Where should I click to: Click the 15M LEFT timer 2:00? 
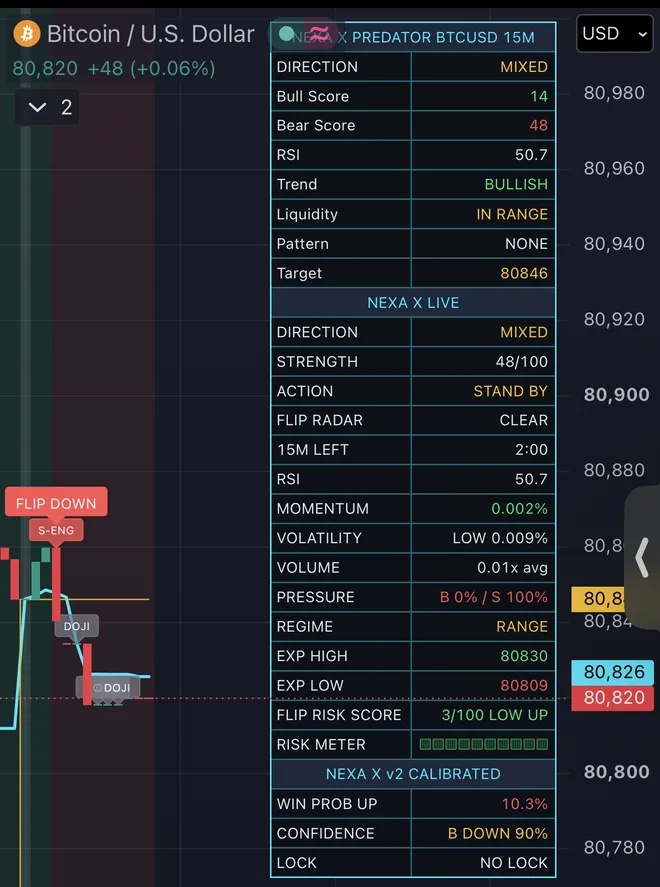(x=531, y=450)
